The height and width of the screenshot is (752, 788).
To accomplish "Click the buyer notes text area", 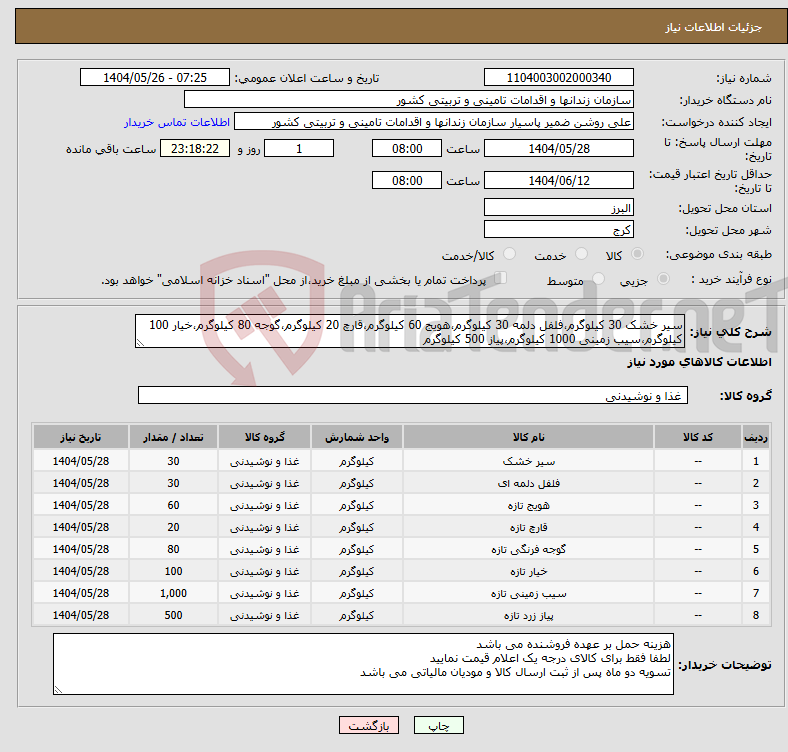I will 363,664.
